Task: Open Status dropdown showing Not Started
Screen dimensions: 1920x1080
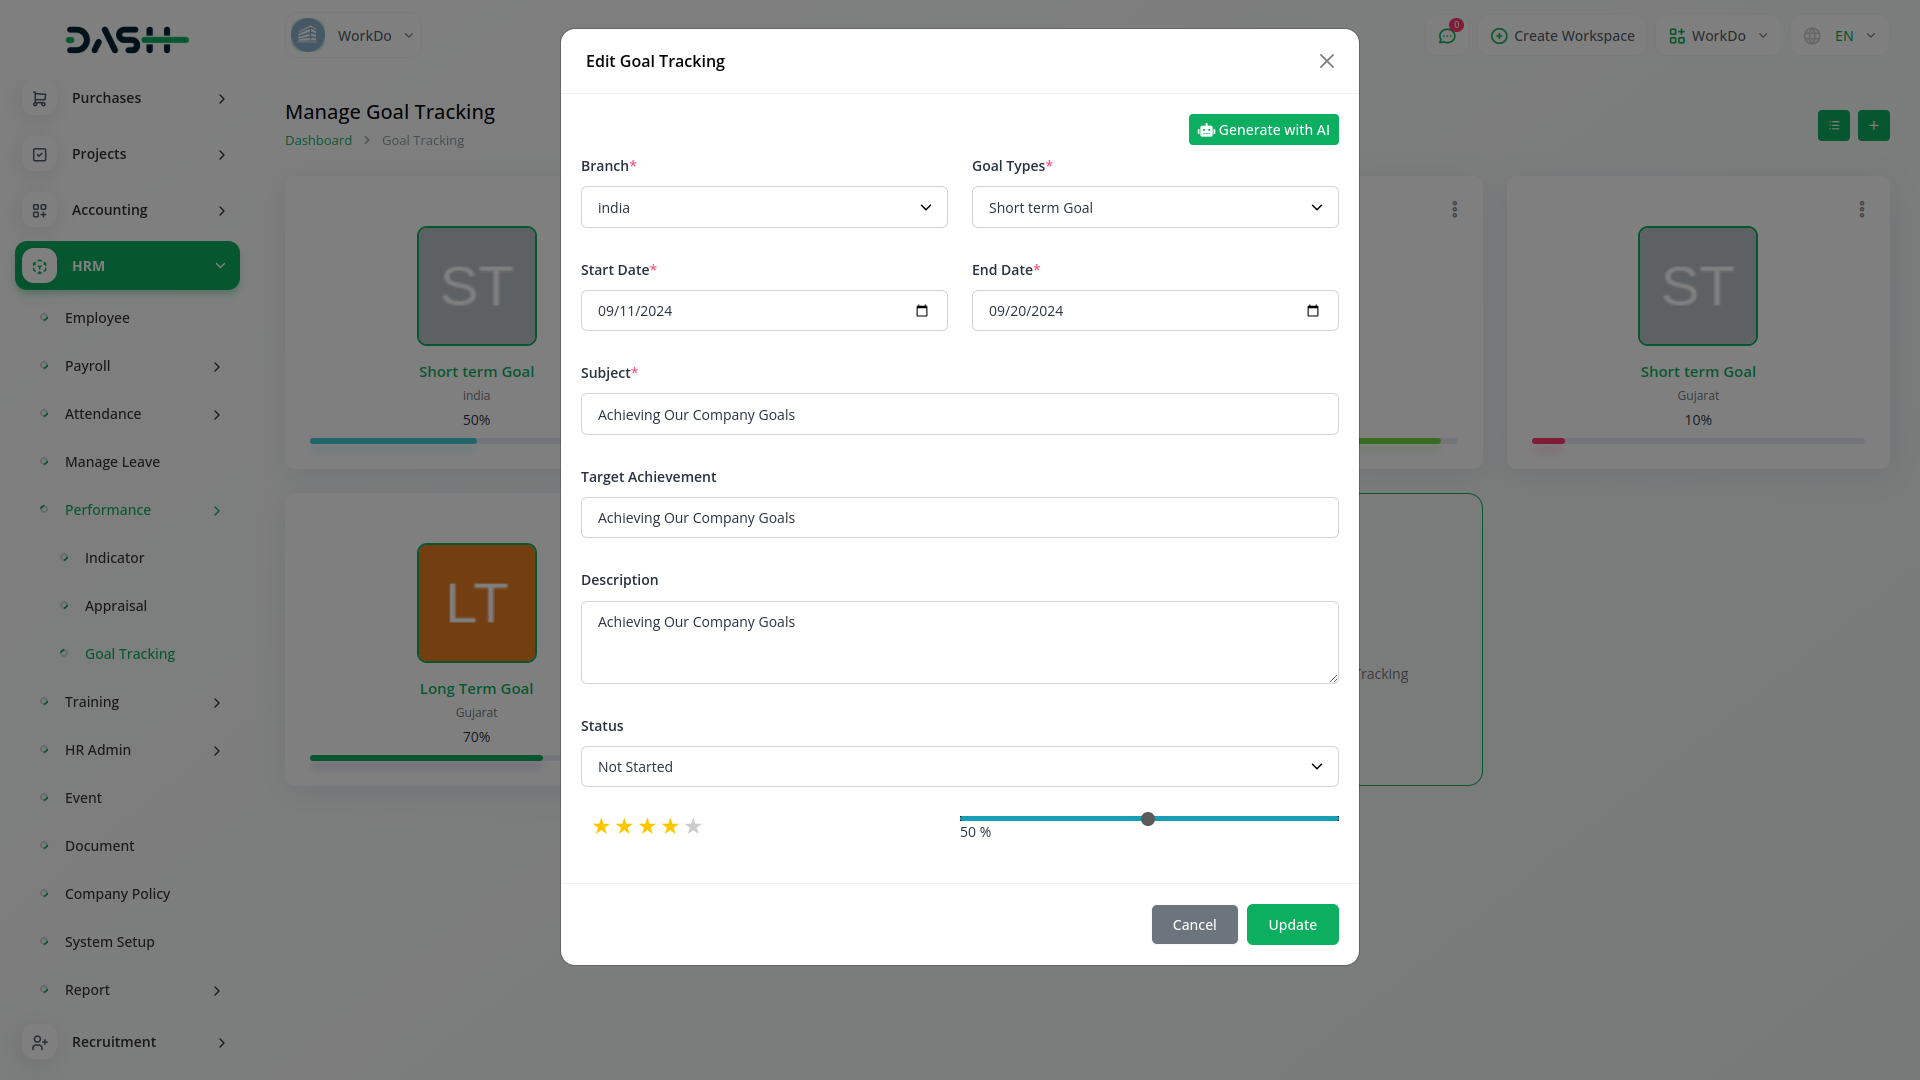Action: [x=958, y=767]
